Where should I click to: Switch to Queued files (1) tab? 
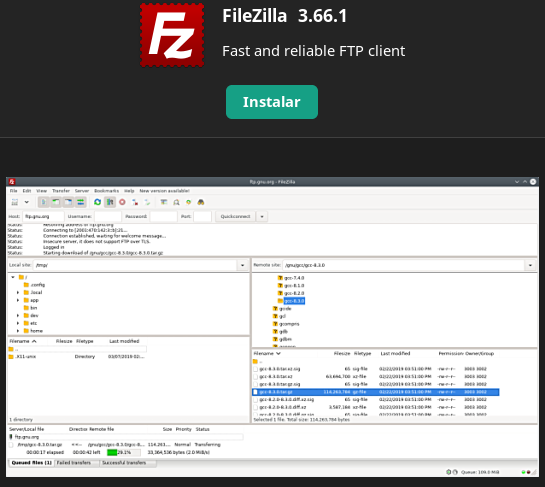(31, 463)
